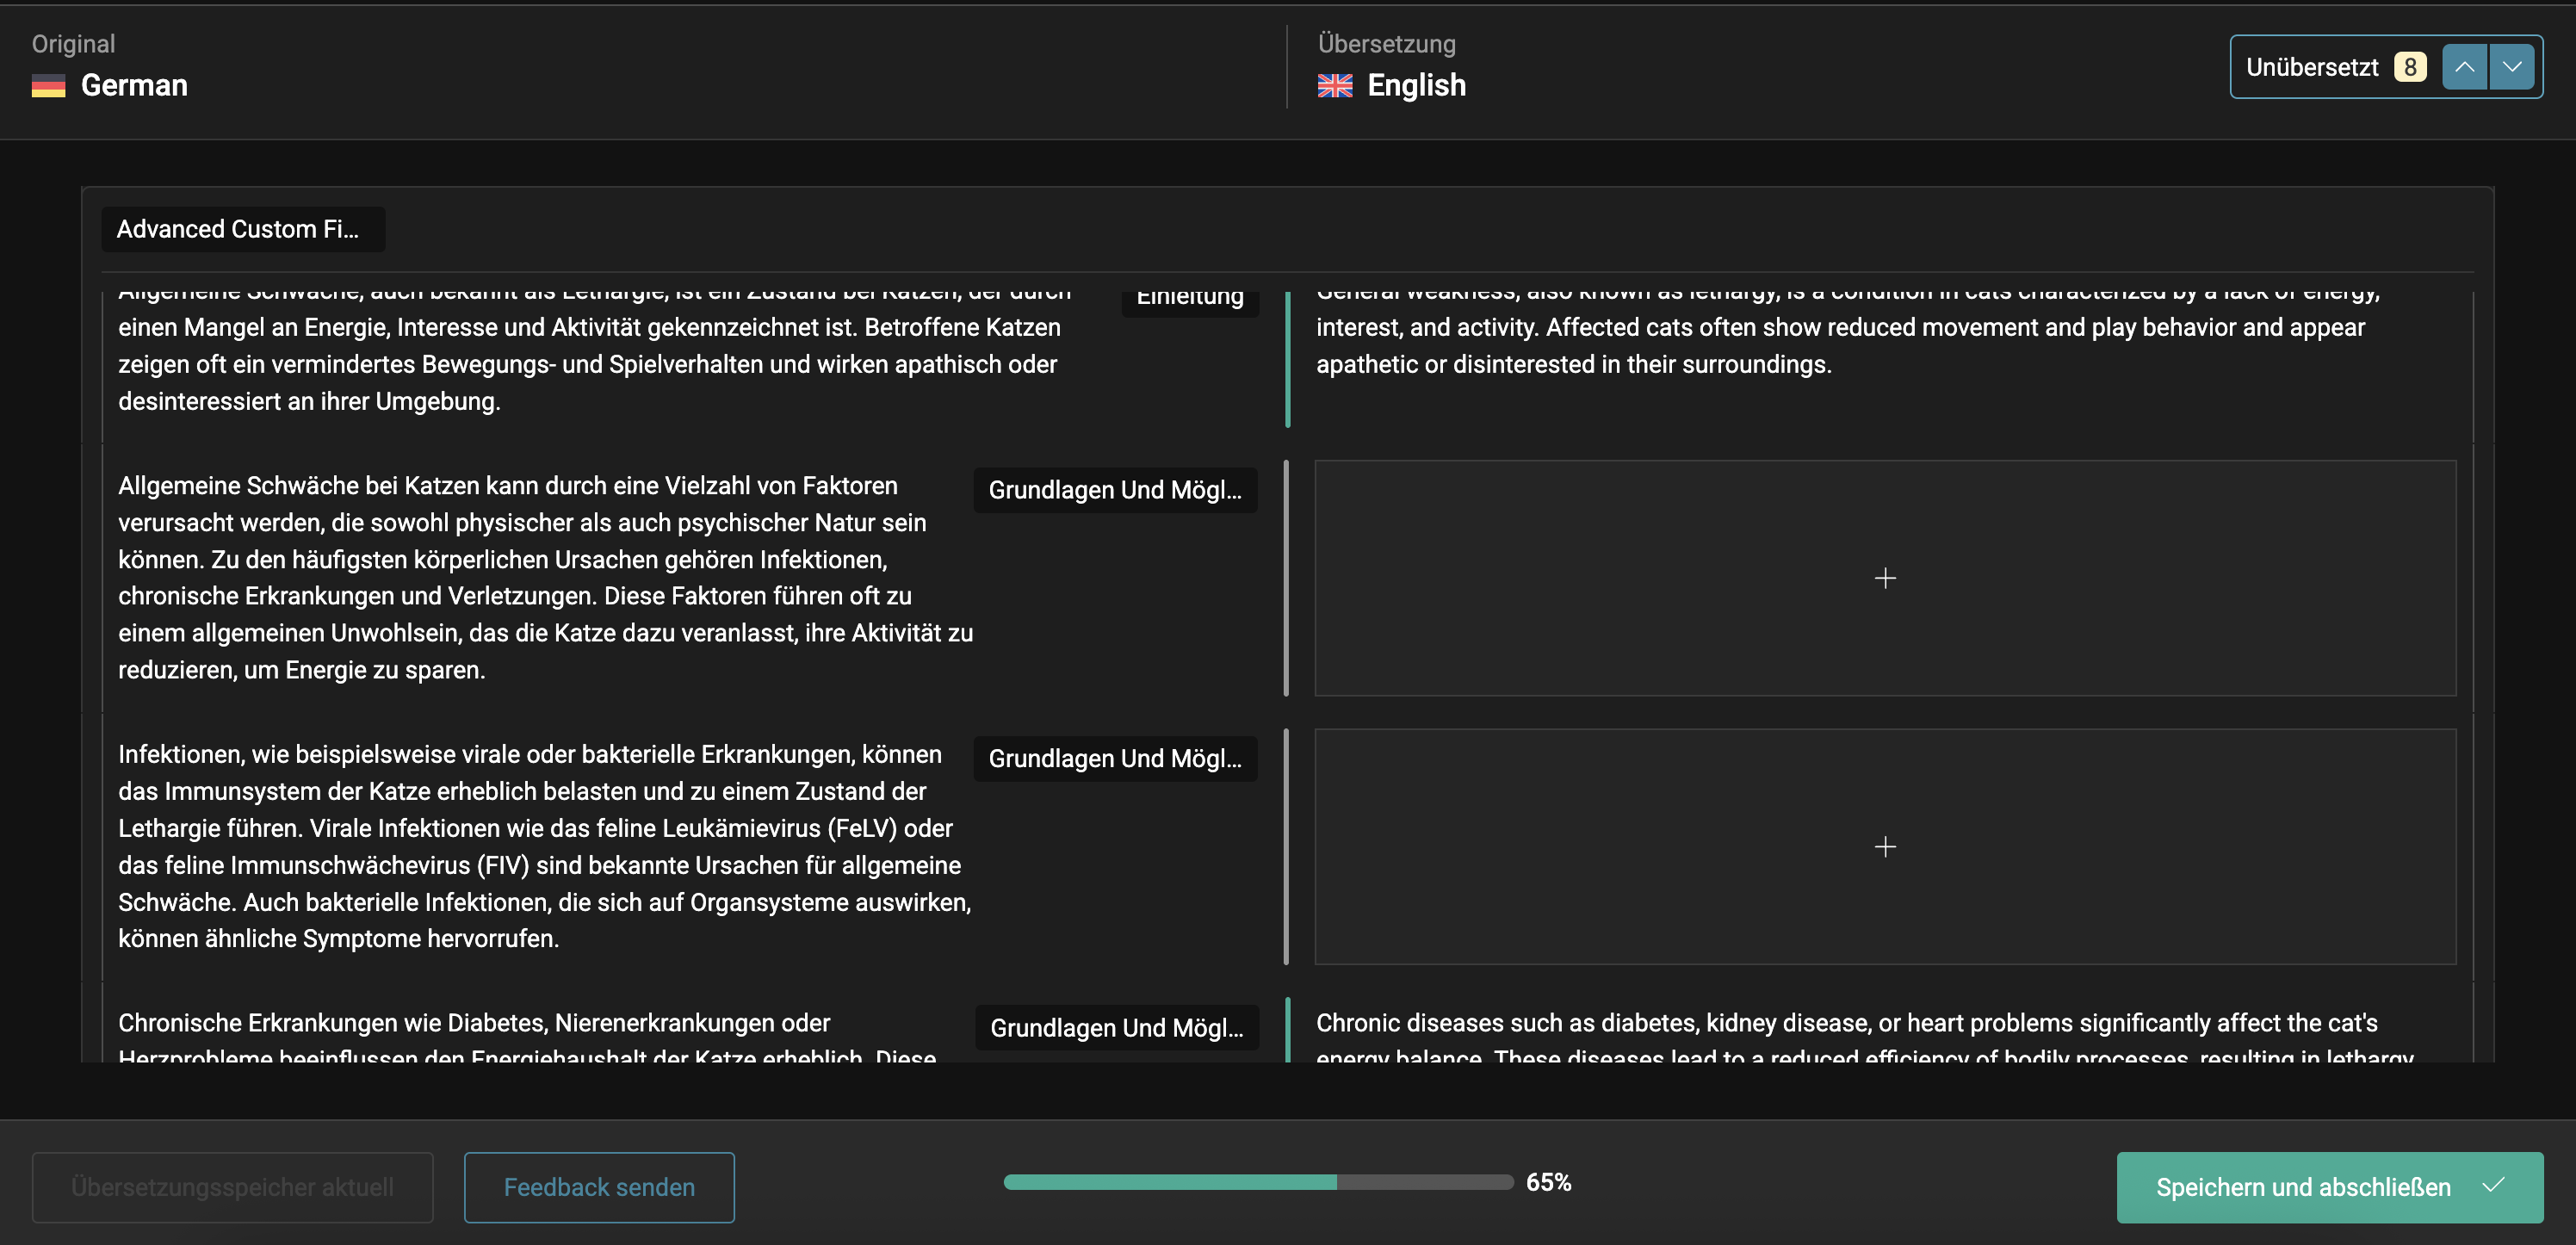Screen dimensions: 2576x1245
Task: Jump to previous untranslated segment arrow
Action: point(2464,67)
